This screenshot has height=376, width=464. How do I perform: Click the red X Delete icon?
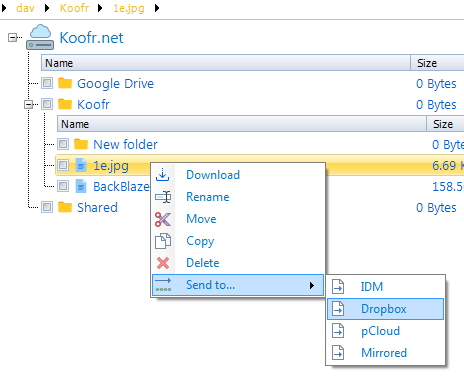coord(163,263)
